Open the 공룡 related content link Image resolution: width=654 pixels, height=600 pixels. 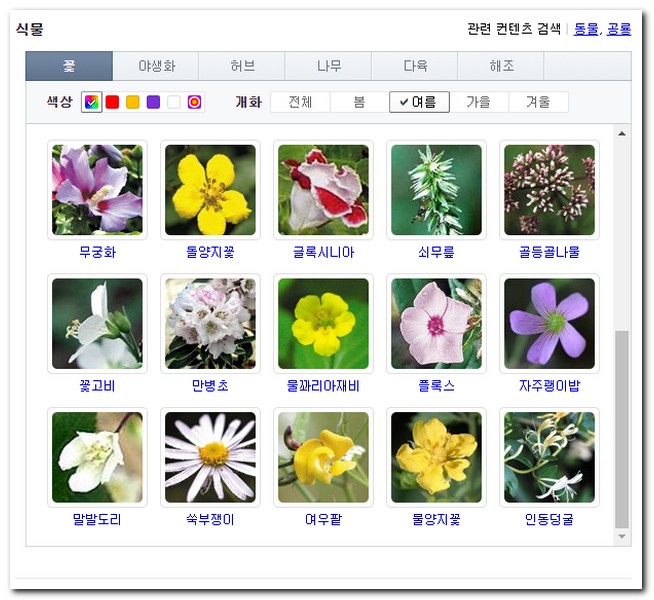coord(619,29)
